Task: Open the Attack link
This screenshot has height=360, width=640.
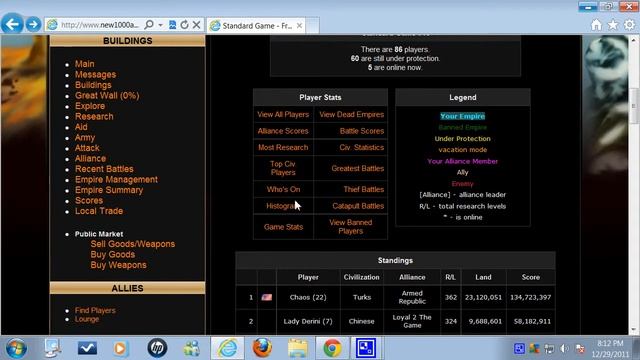Action: point(87,148)
